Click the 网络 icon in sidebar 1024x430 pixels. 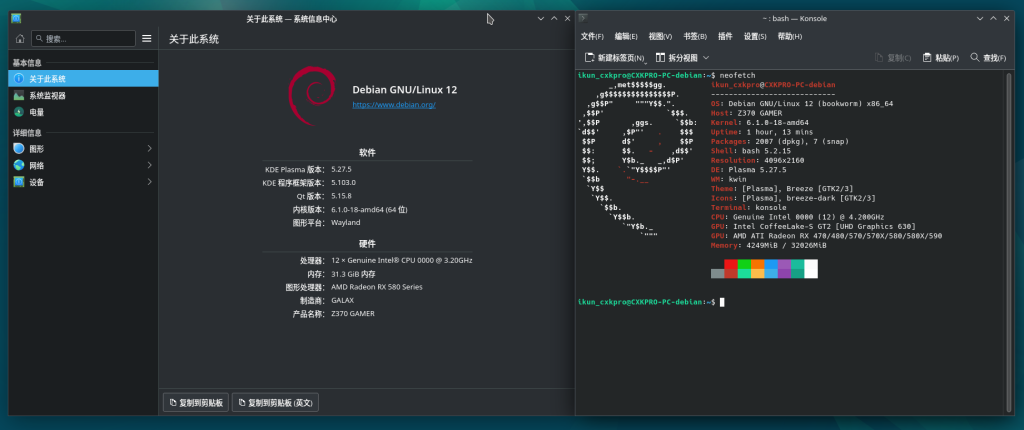pyautogui.click(x=19, y=165)
